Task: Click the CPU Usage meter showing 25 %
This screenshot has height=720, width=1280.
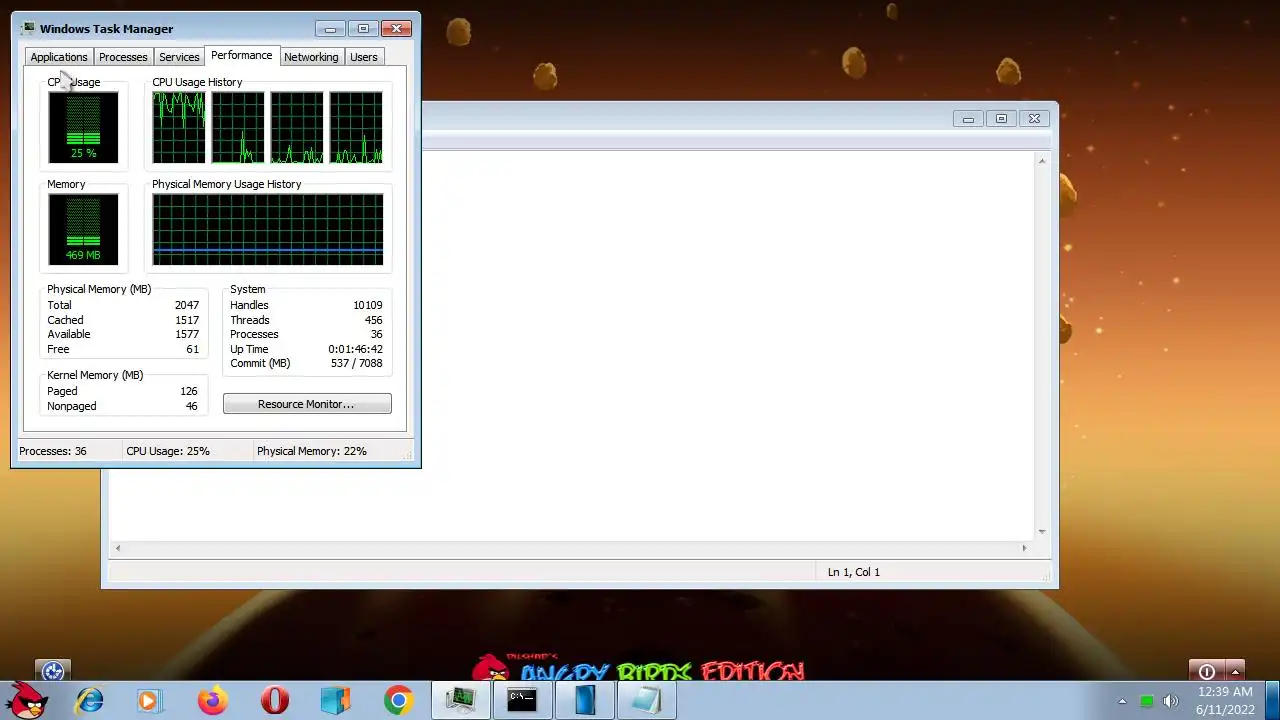Action: click(83, 127)
